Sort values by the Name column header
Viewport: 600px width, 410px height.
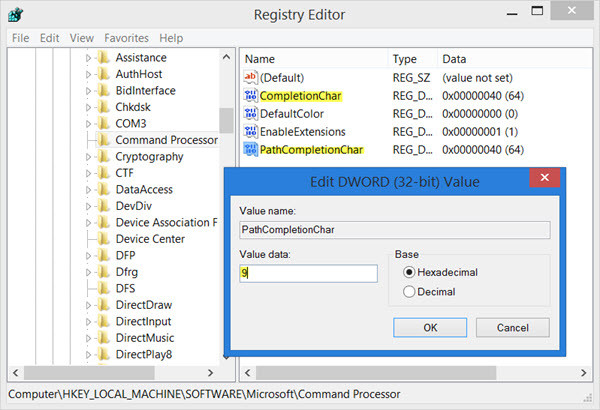pos(314,59)
